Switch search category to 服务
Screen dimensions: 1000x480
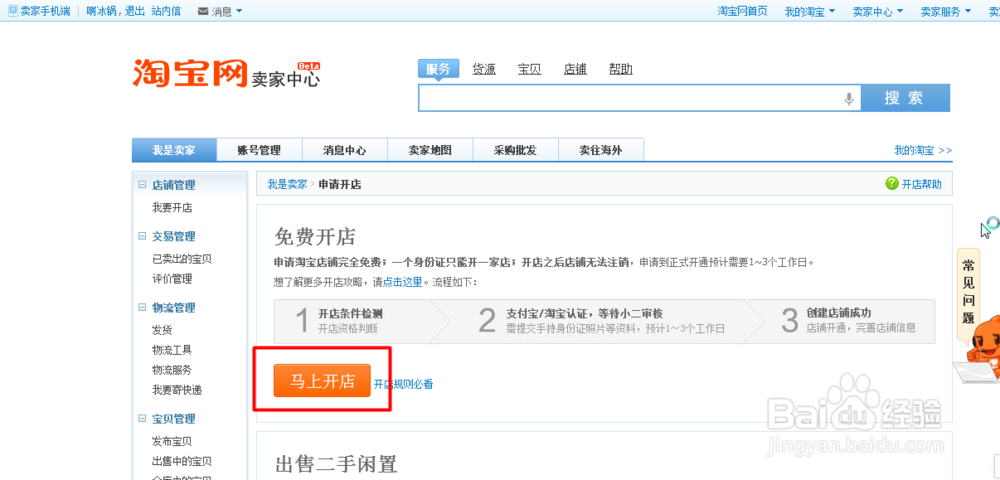pos(438,69)
